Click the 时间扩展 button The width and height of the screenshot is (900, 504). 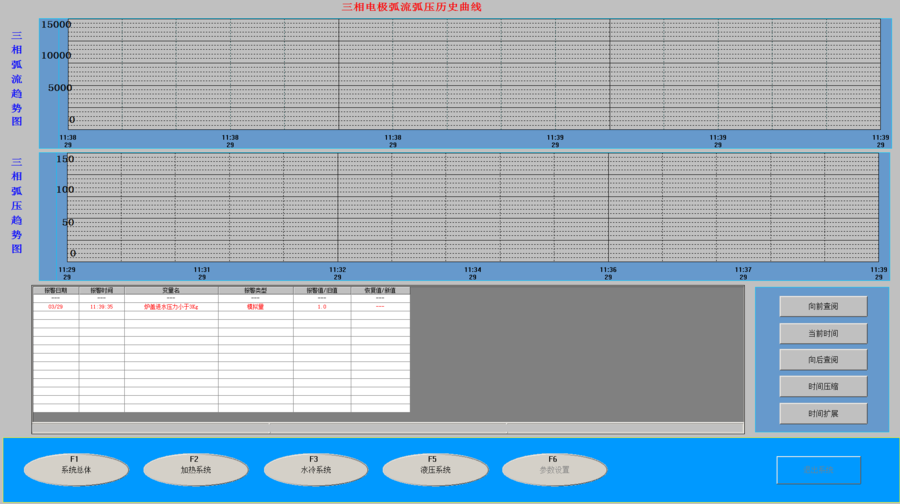(823, 413)
